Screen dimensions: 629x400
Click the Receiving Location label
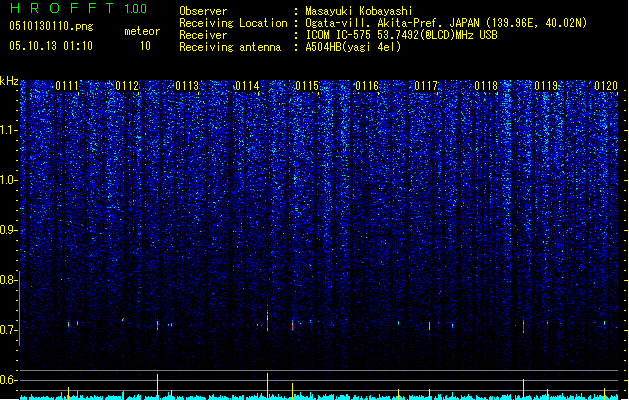click(233, 23)
